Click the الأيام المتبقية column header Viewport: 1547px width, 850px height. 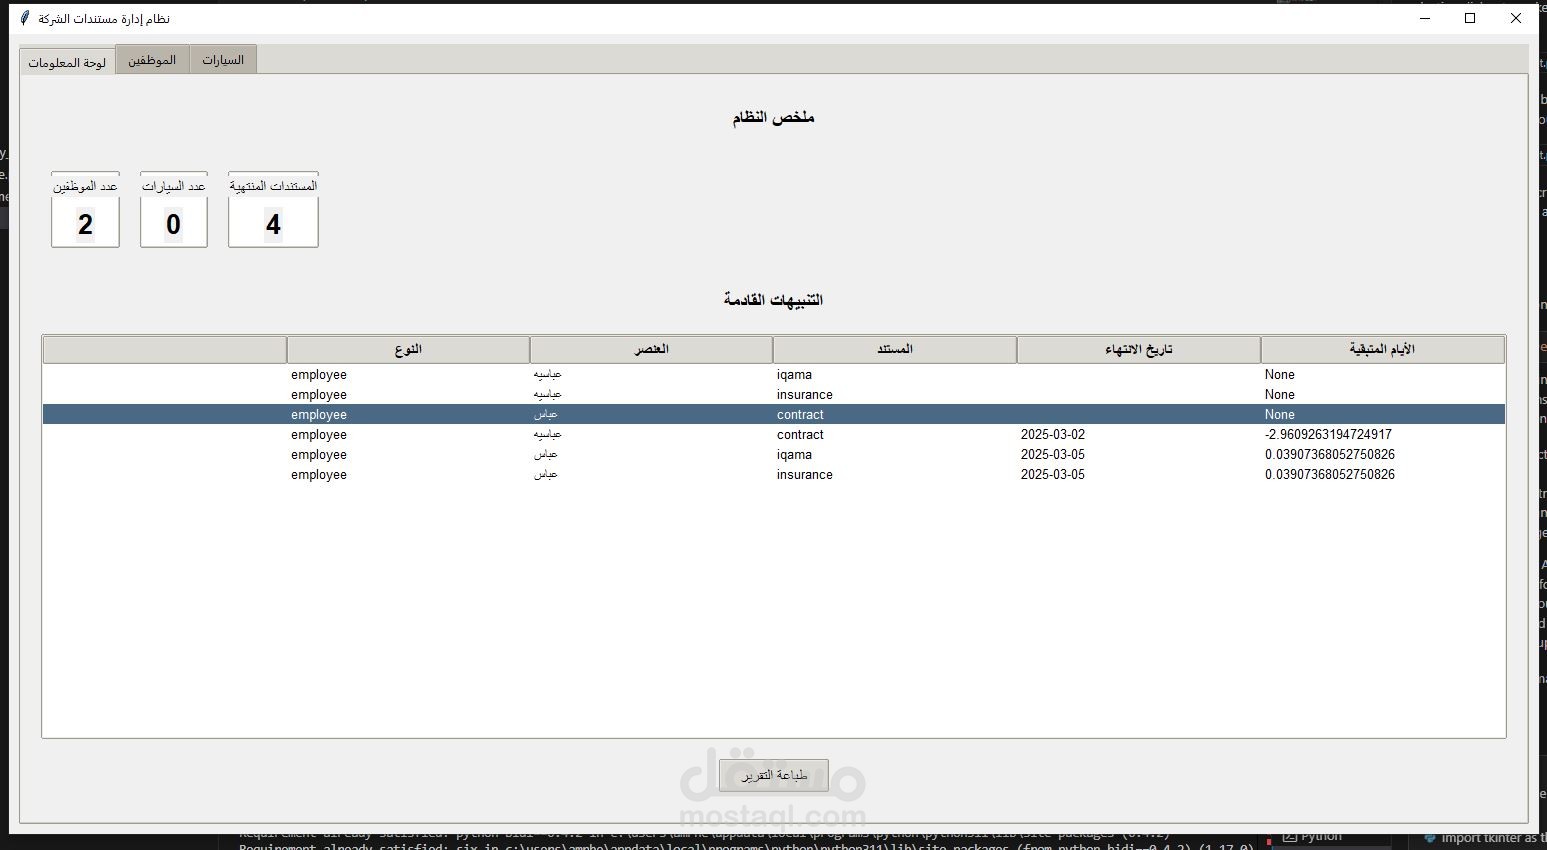[x=1382, y=349]
